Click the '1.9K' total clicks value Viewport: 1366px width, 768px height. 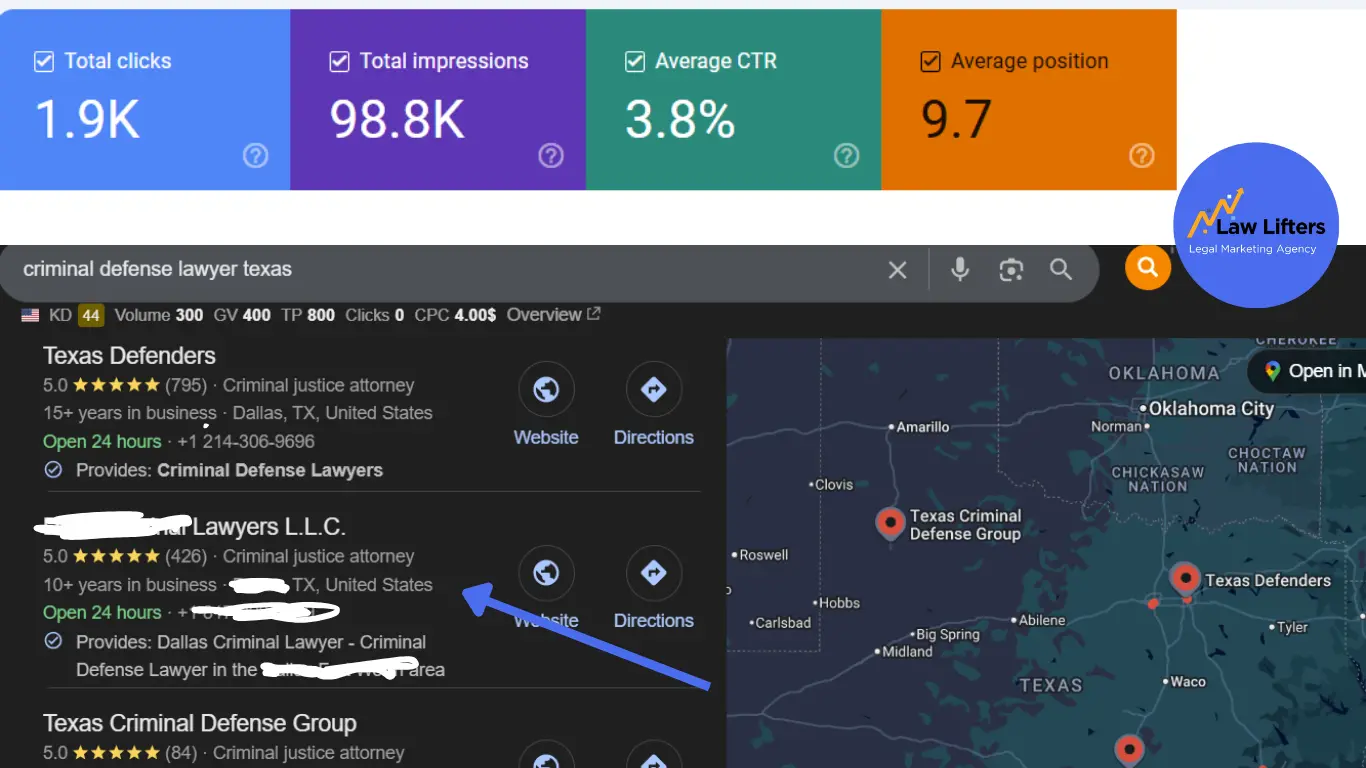coord(87,119)
